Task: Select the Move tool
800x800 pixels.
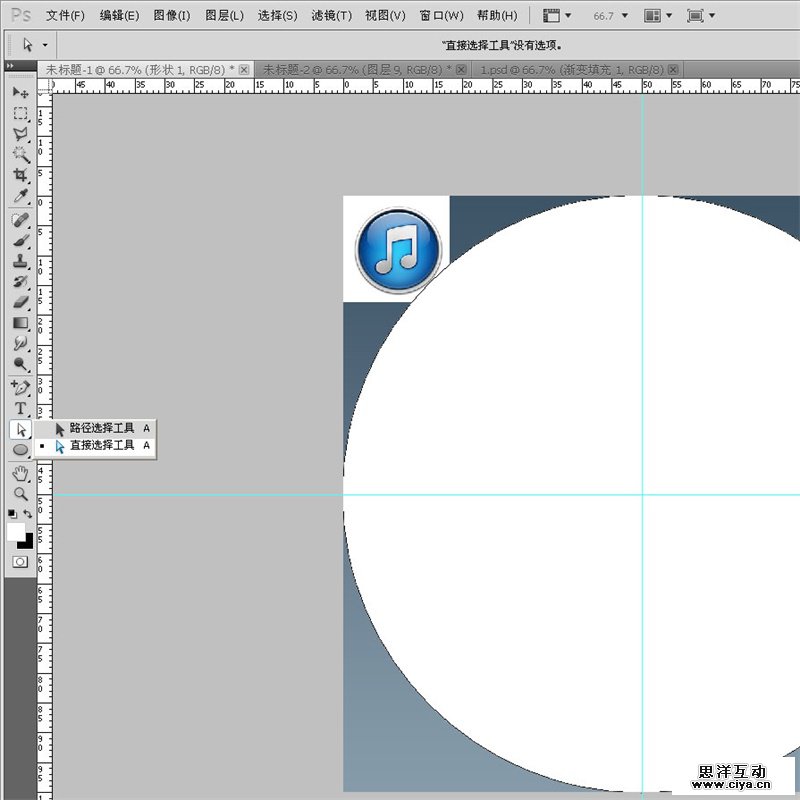Action: coord(20,92)
